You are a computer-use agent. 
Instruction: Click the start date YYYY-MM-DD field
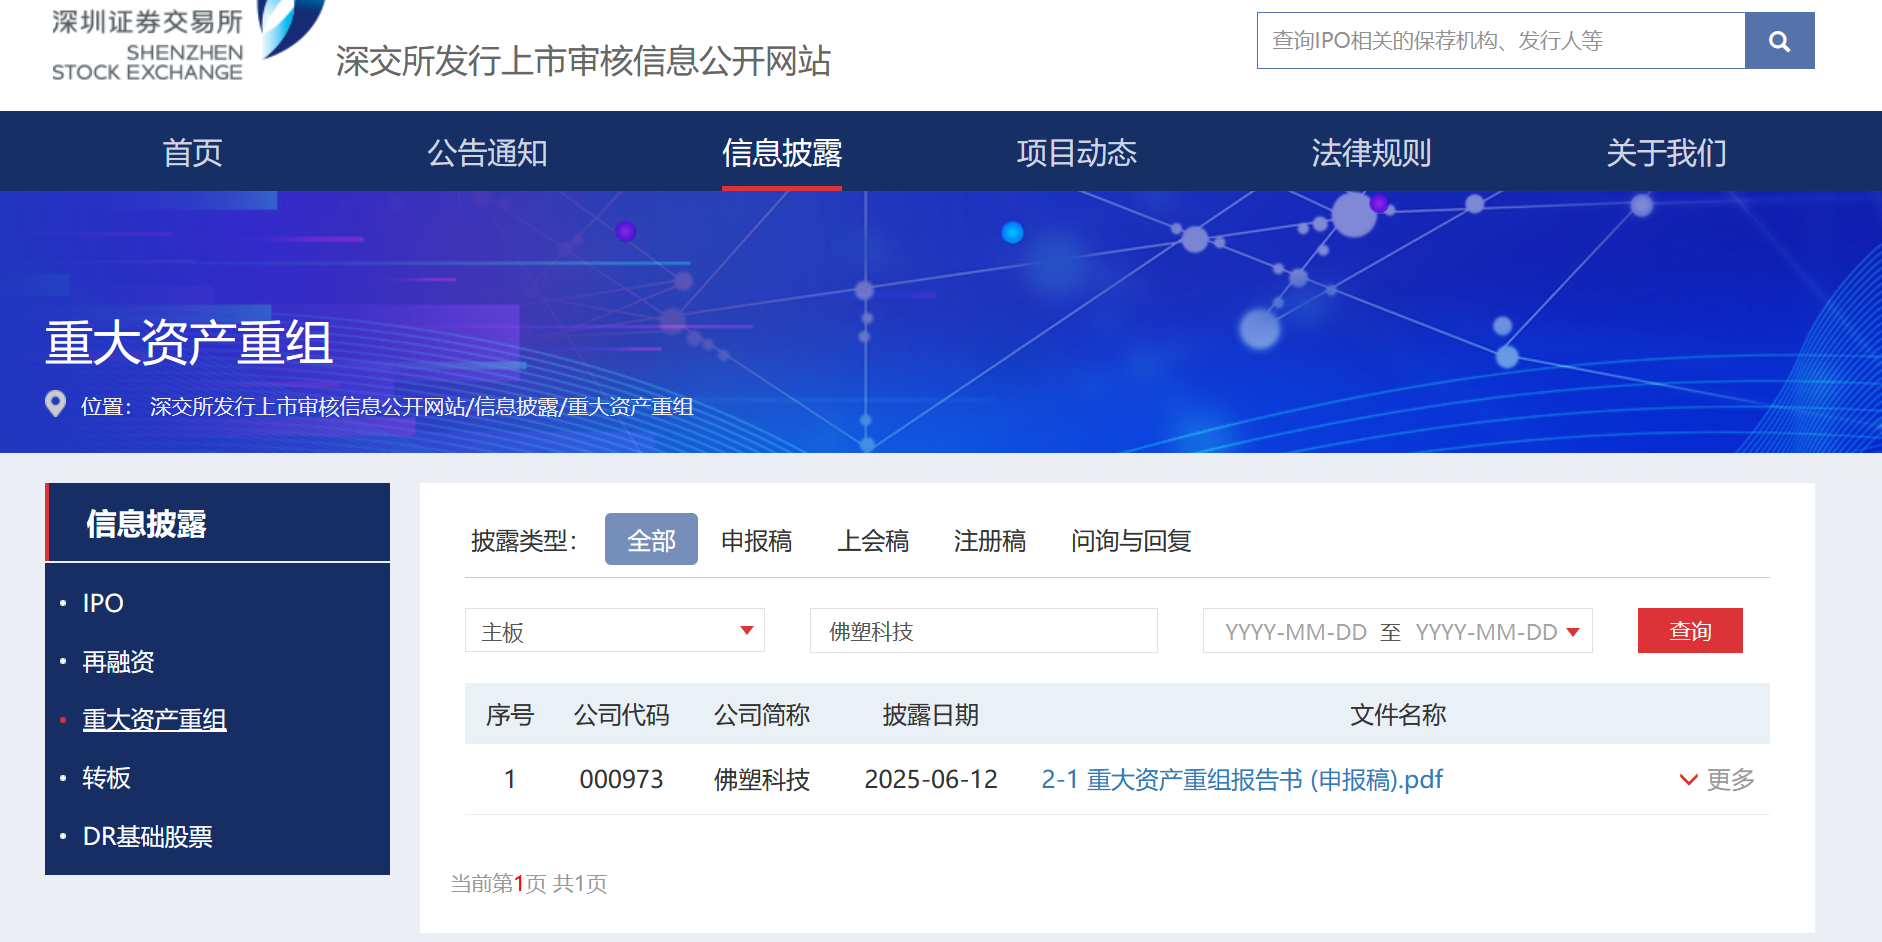tap(1295, 632)
